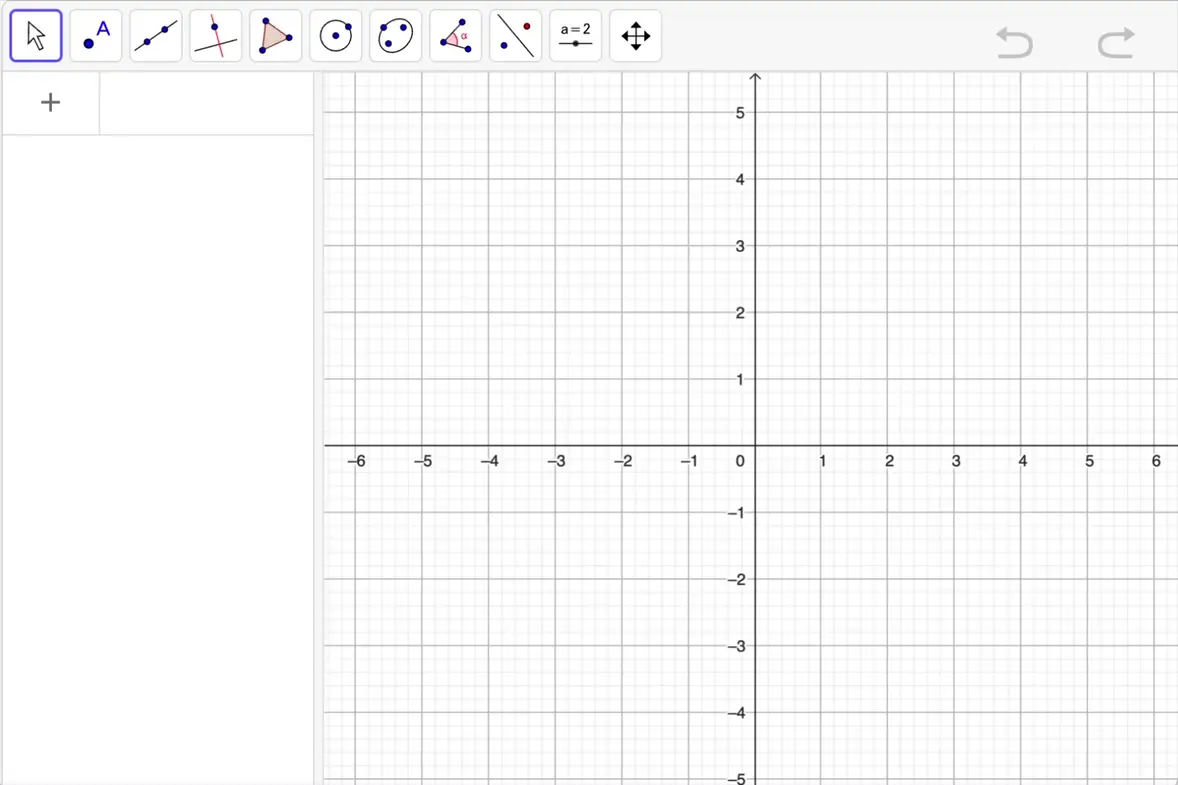Viewport: 1178px width, 785px height.
Task: Choose the Line through two points tool
Action: coord(156,36)
